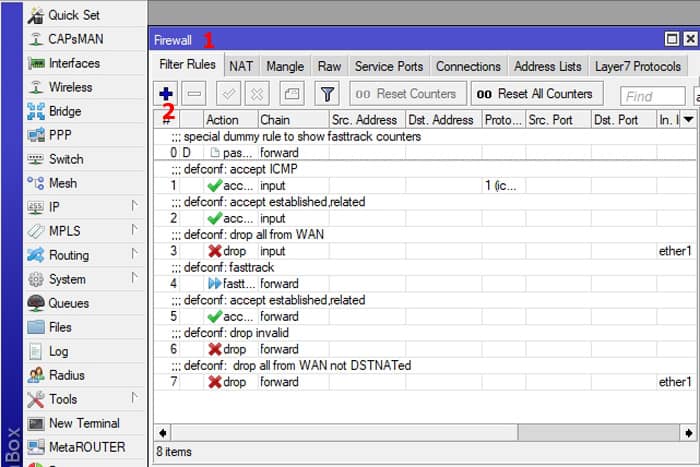Click the Filter funnel toolbar button
Viewport: 700px width, 467px height.
pyautogui.click(x=327, y=94)
